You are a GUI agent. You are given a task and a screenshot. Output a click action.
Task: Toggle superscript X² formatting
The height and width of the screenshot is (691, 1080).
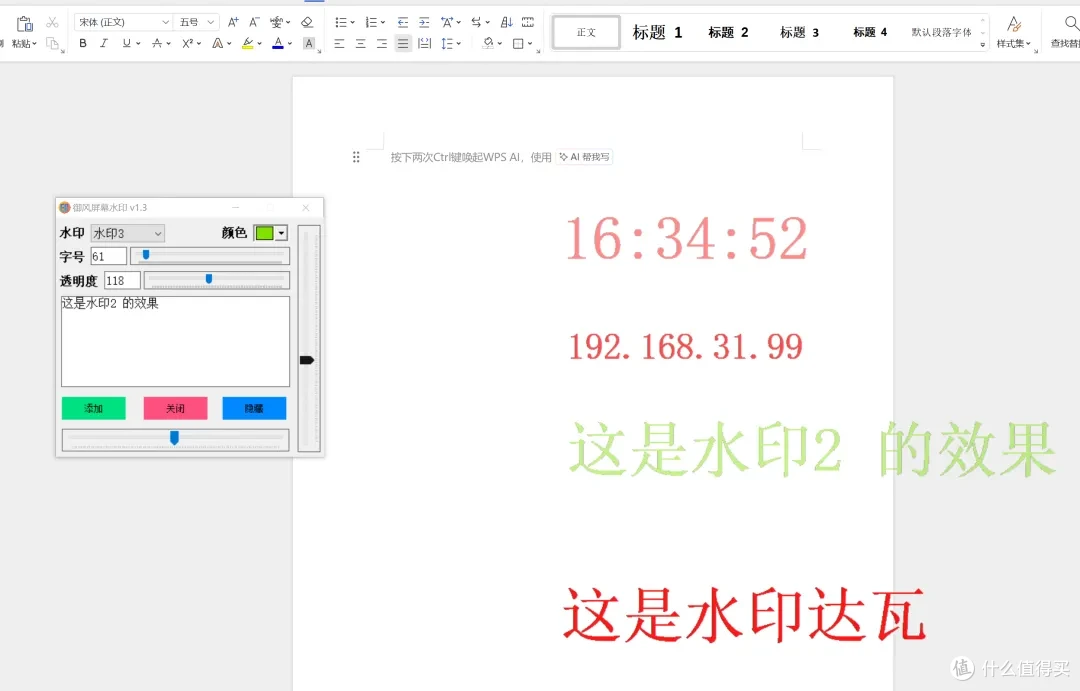[187, 43]
